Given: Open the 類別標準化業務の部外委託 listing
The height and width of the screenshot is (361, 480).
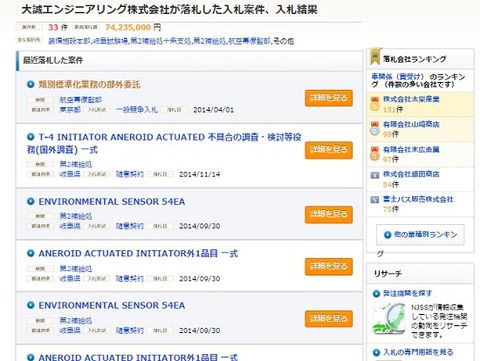Looking at the screenshot, I should point(89,84).
